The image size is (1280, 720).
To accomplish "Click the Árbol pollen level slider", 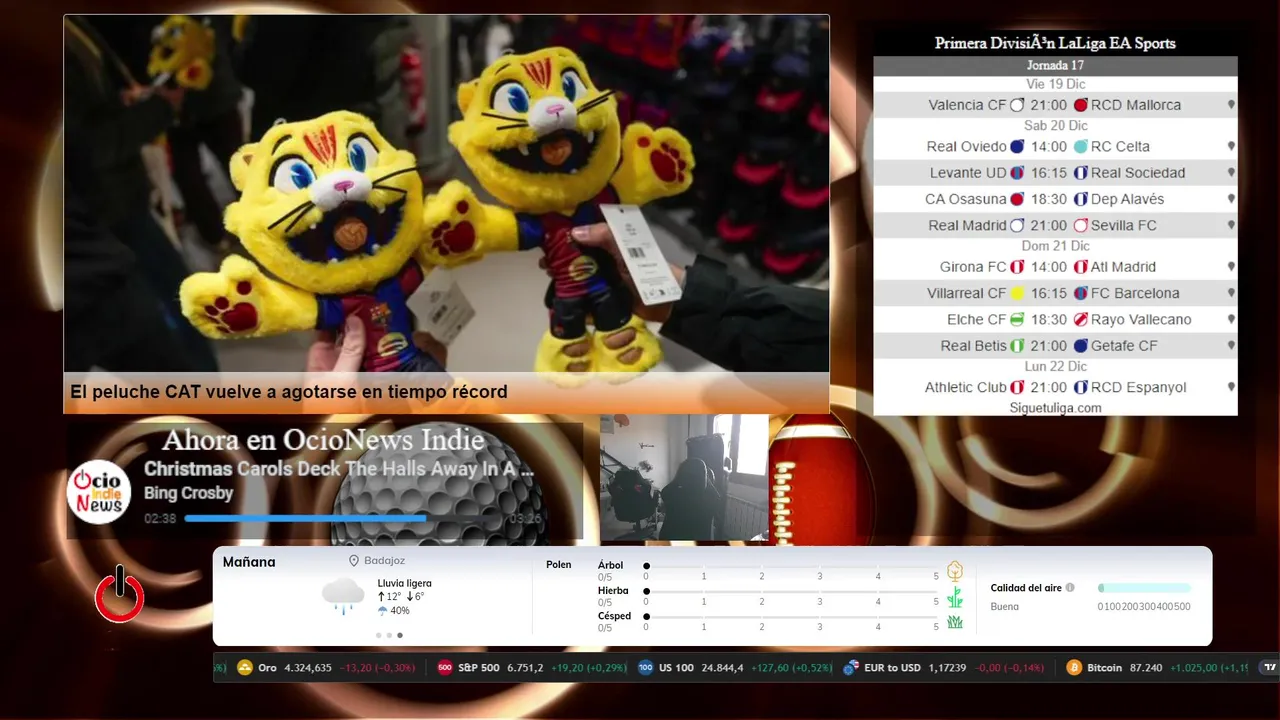I will [791, 566].
